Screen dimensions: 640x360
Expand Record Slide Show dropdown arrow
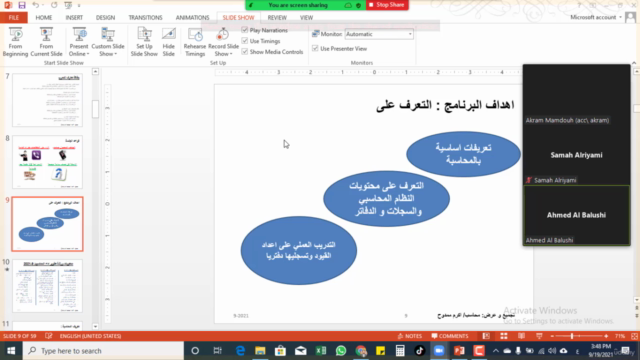point(231,54)
